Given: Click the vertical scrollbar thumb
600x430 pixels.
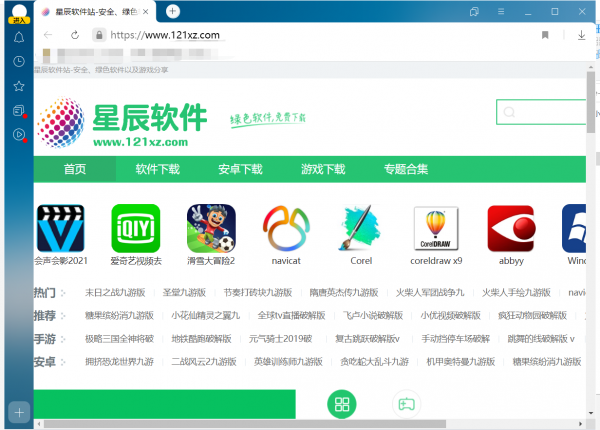Looking at the screenshot, I should tap(591, 103).
